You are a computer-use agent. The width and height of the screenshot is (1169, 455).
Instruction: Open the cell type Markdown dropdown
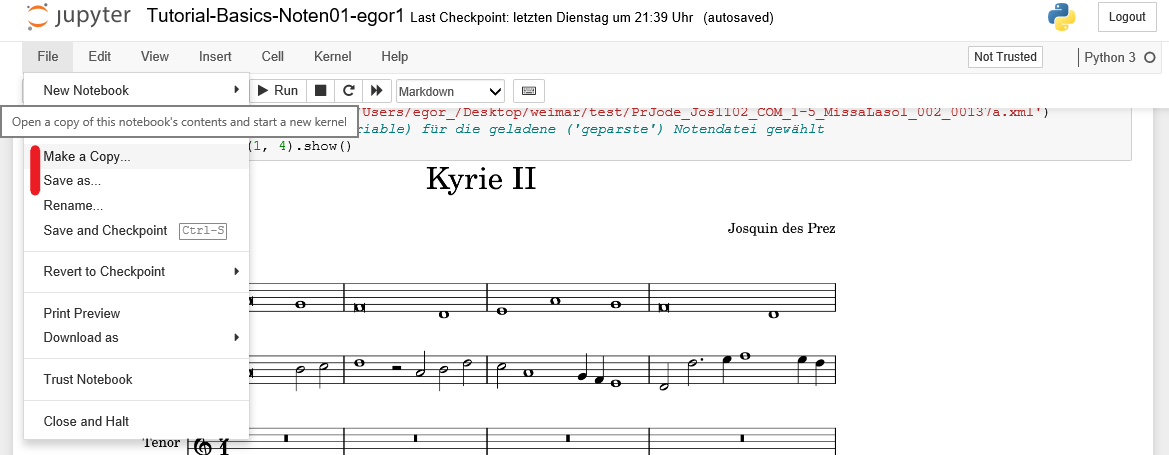point(450,91)
